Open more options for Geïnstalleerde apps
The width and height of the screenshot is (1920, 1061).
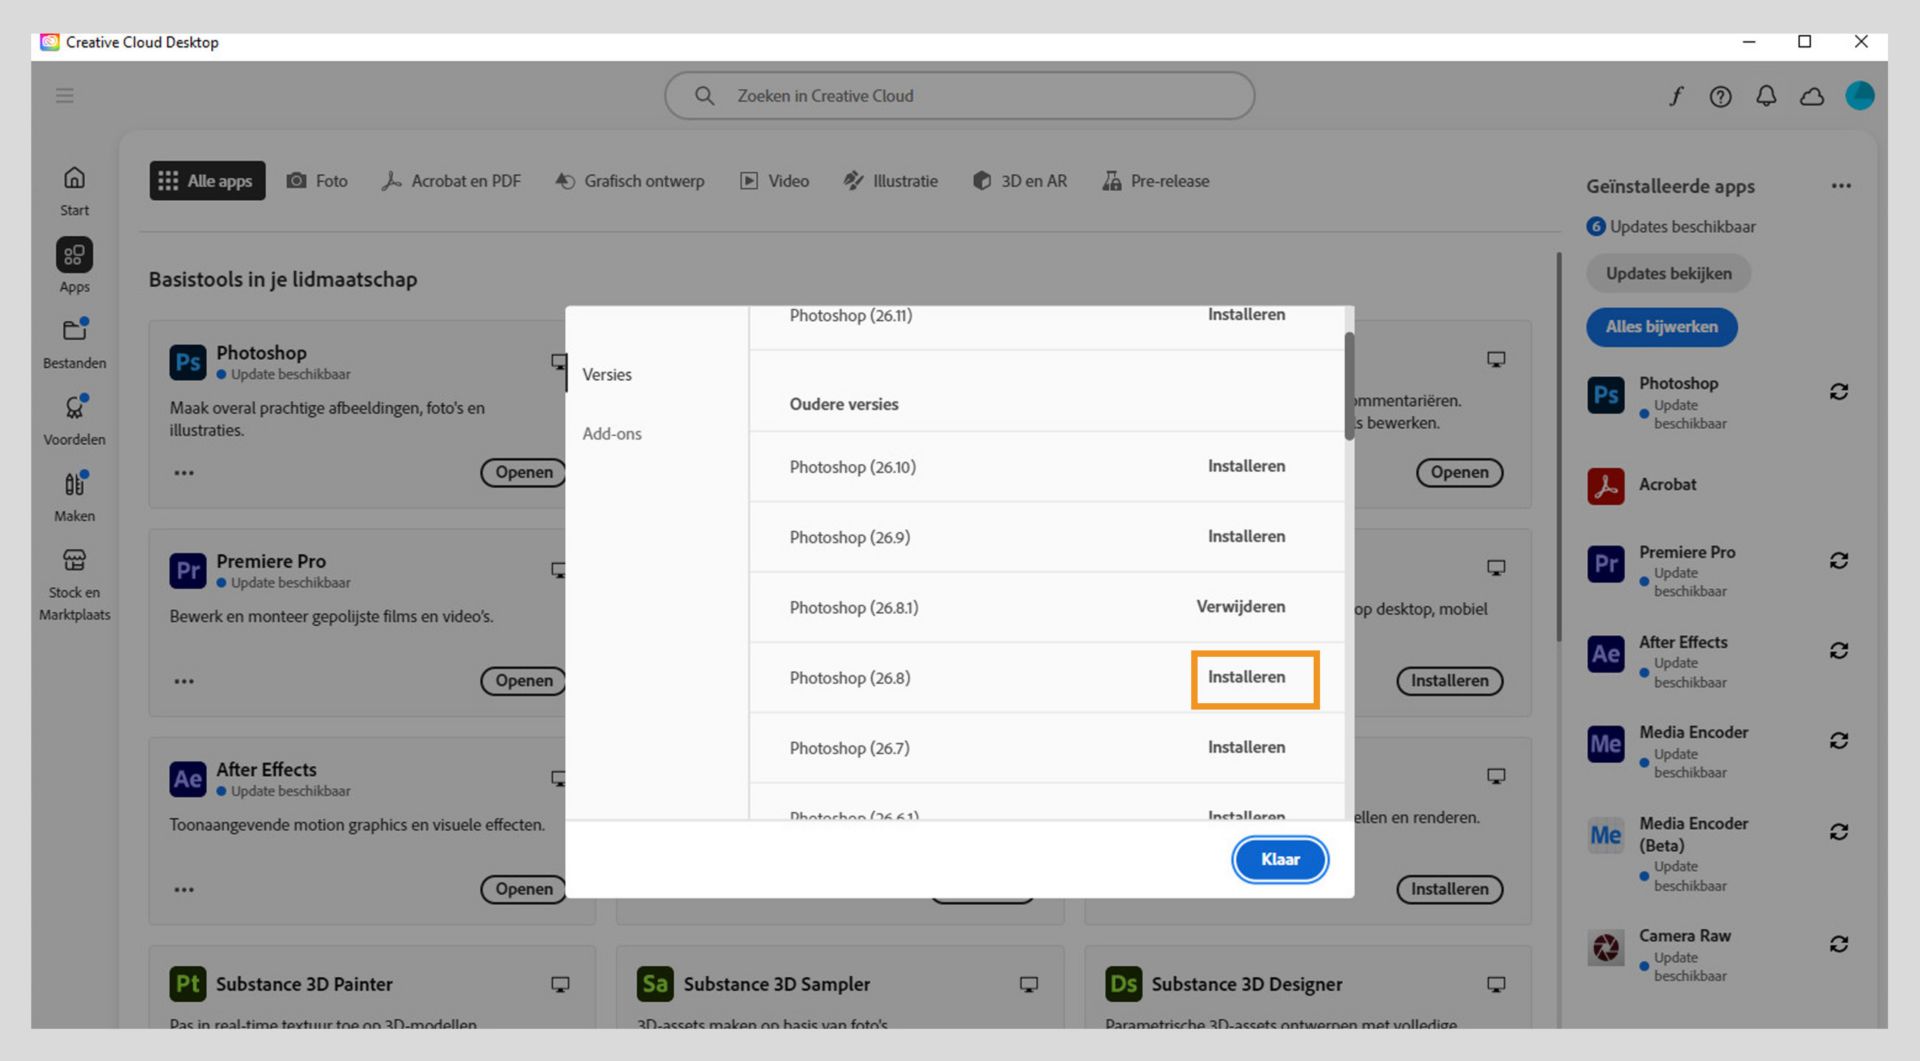click(x=1841, y=186)
